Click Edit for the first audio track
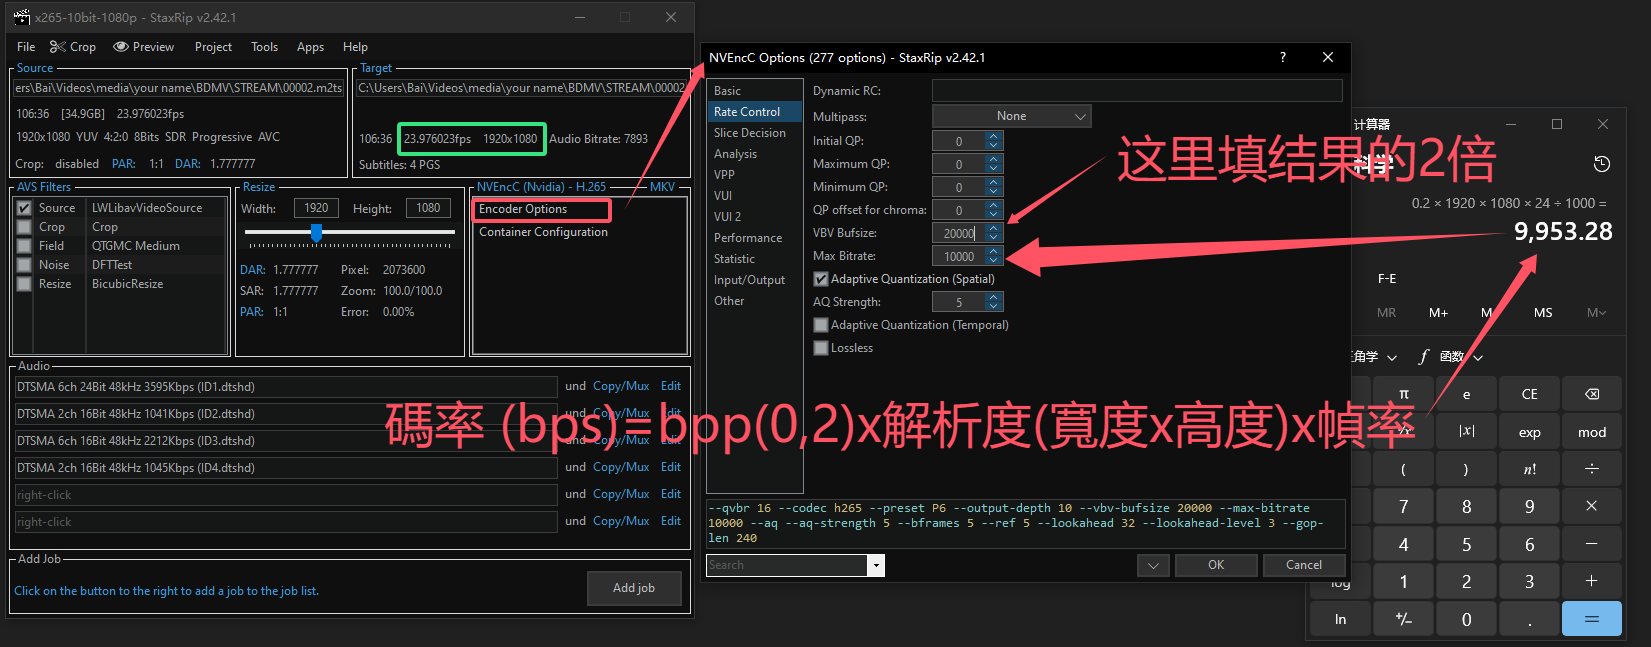 pos(670,386)
